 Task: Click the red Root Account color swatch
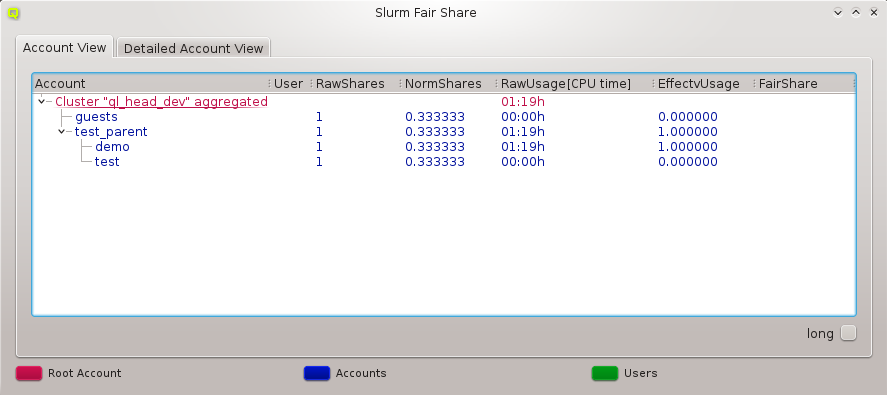point(29,373)
